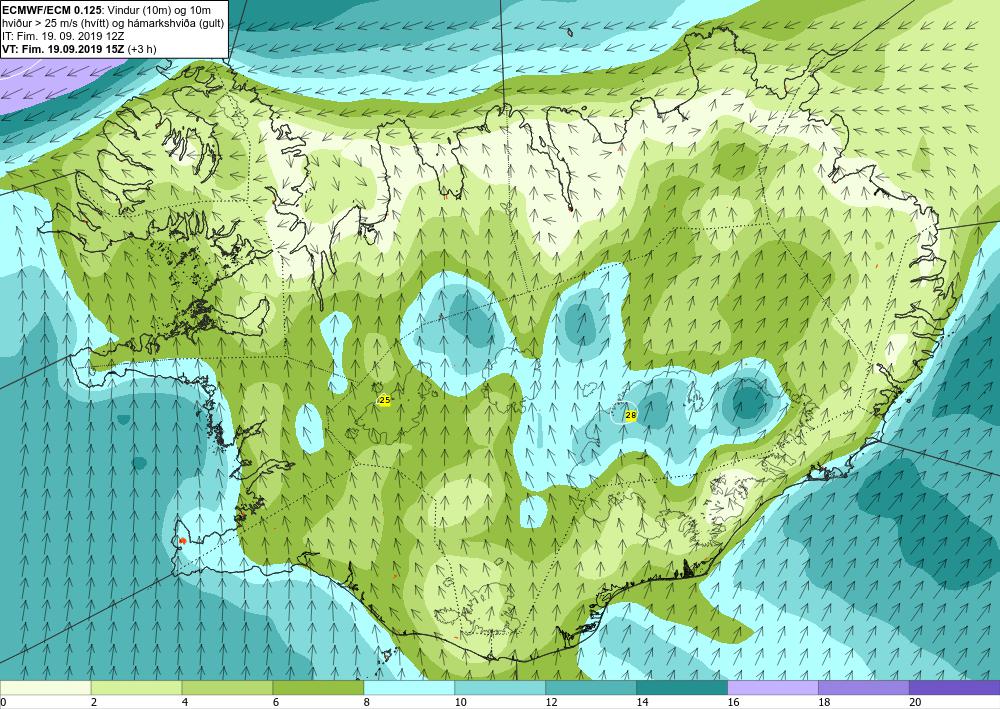Click the legend scale label "8"
Viewport: 1000px width, 709px height.
click(367, 702)
